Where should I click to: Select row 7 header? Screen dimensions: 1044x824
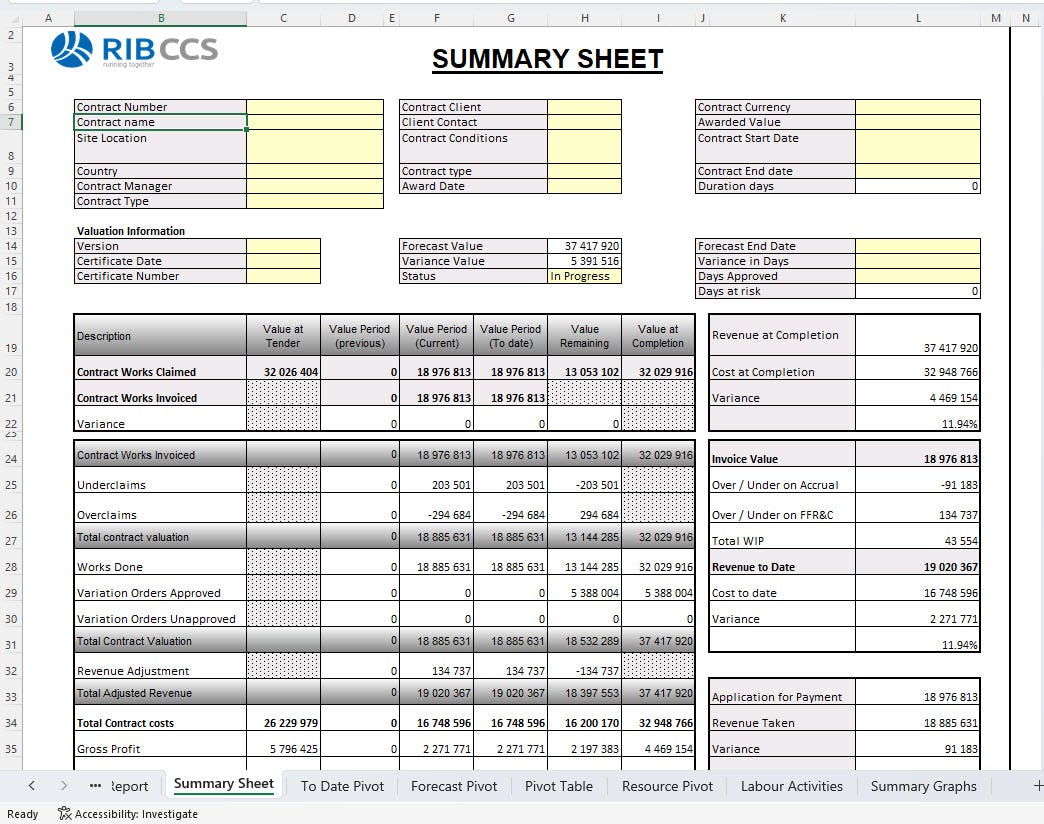tap(11, 122)
